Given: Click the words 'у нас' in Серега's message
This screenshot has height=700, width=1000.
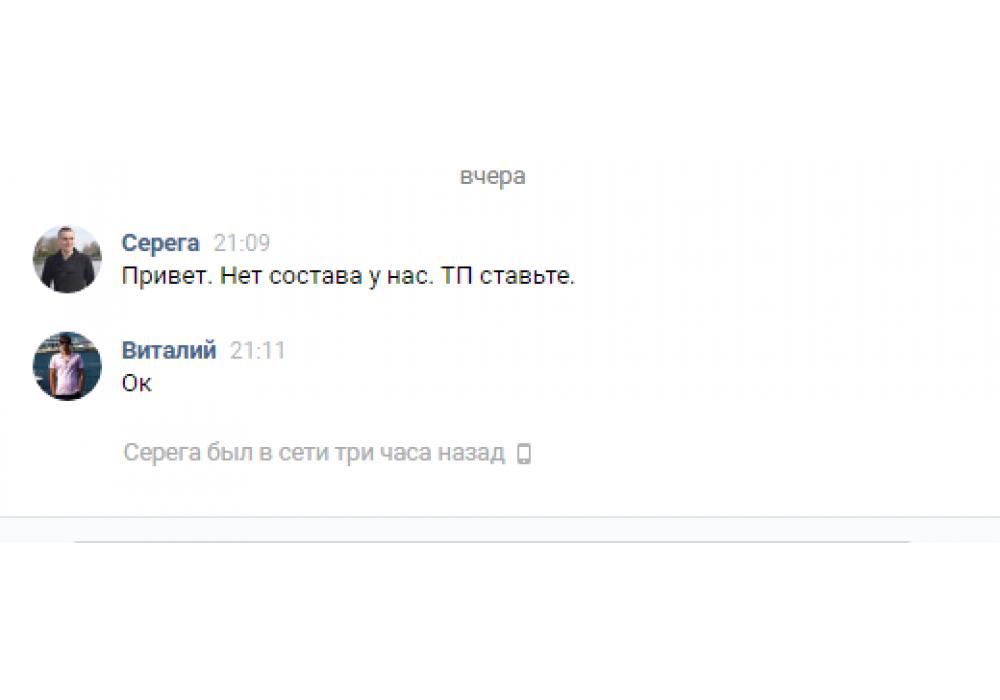Looking at the screenshot, I should (401, 276).
